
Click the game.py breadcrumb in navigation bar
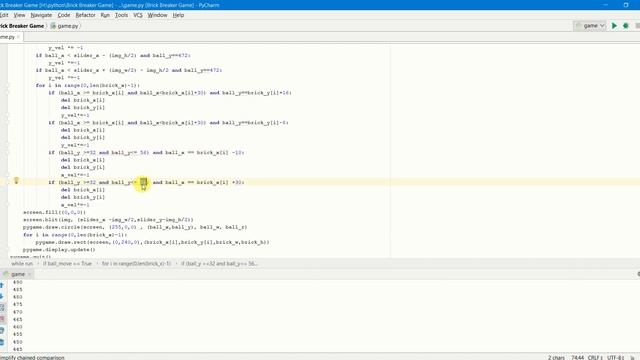64,26
